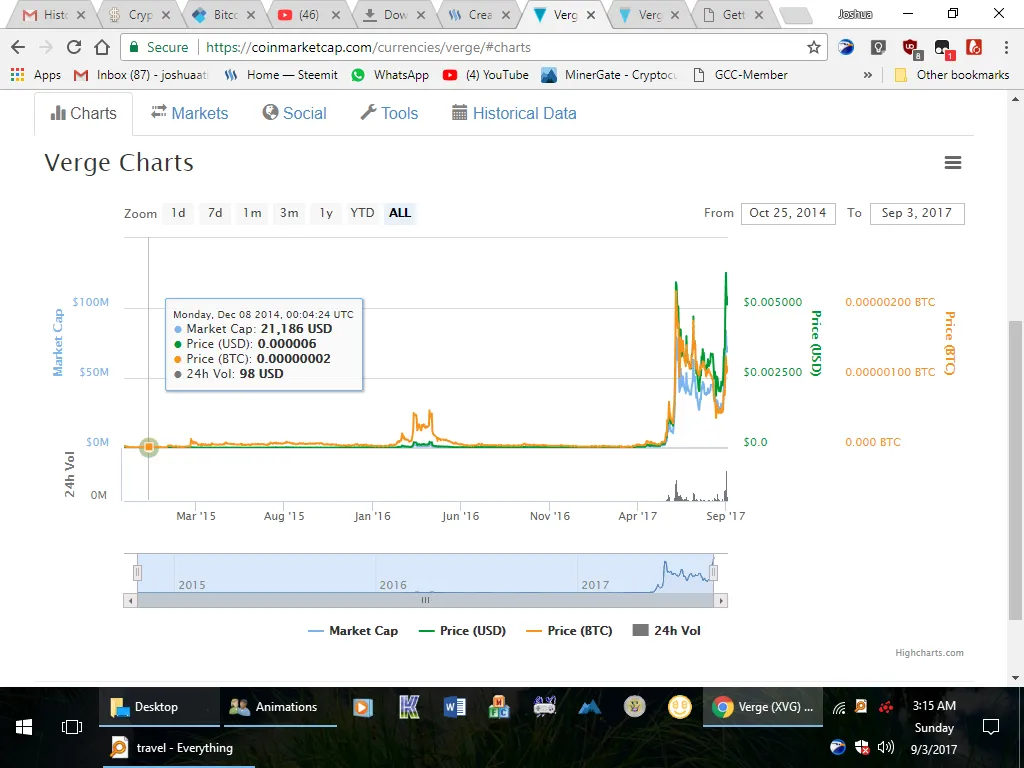Go to the browser home page icon
The width and height of the screenshot is (1024, 768).
[x=102, y=47]
